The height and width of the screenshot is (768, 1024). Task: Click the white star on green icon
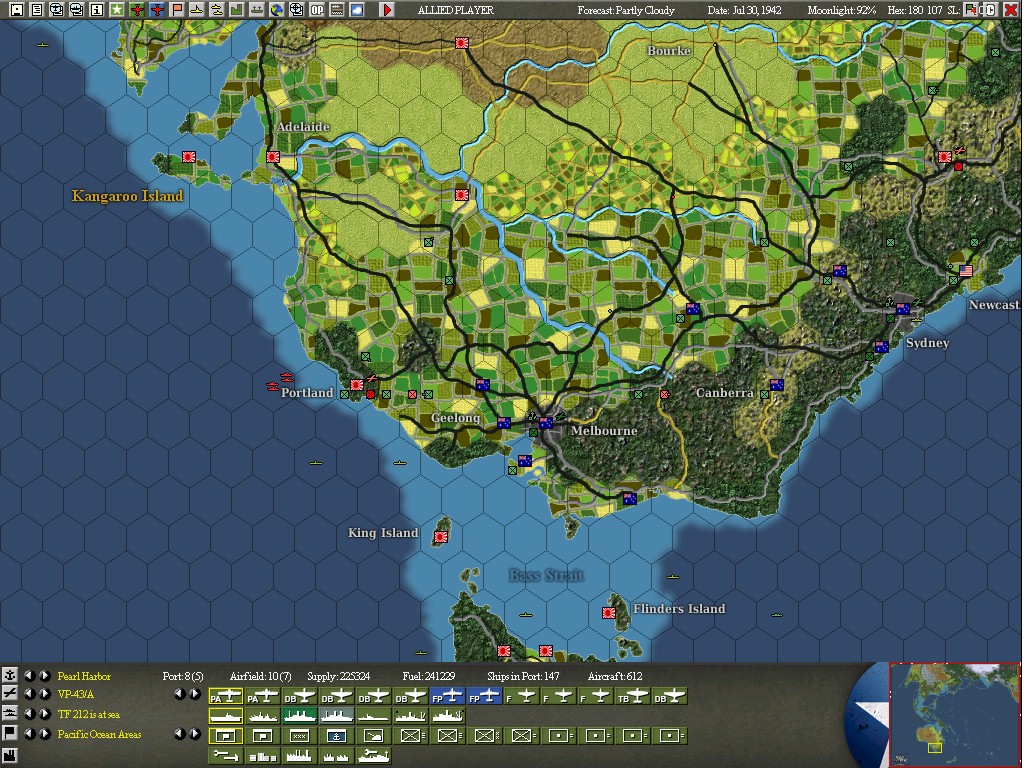click(x=117, y=10)
